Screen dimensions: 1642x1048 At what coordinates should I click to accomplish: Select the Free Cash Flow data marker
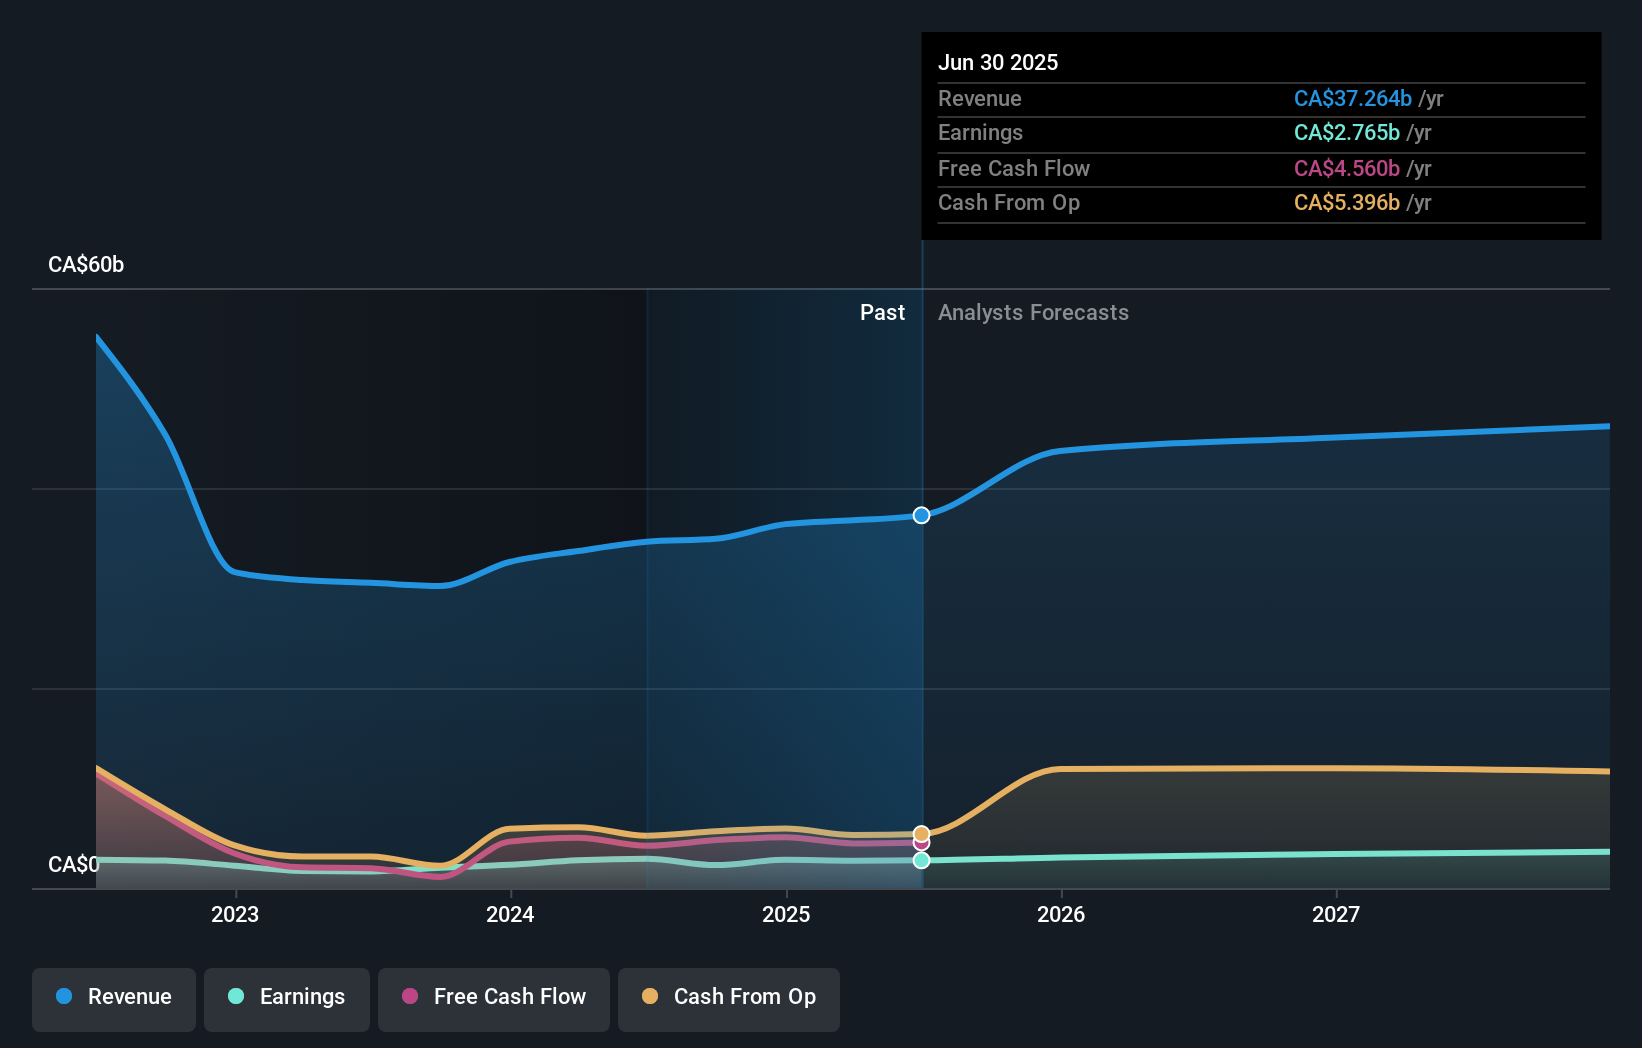click(x=921, y=844)
